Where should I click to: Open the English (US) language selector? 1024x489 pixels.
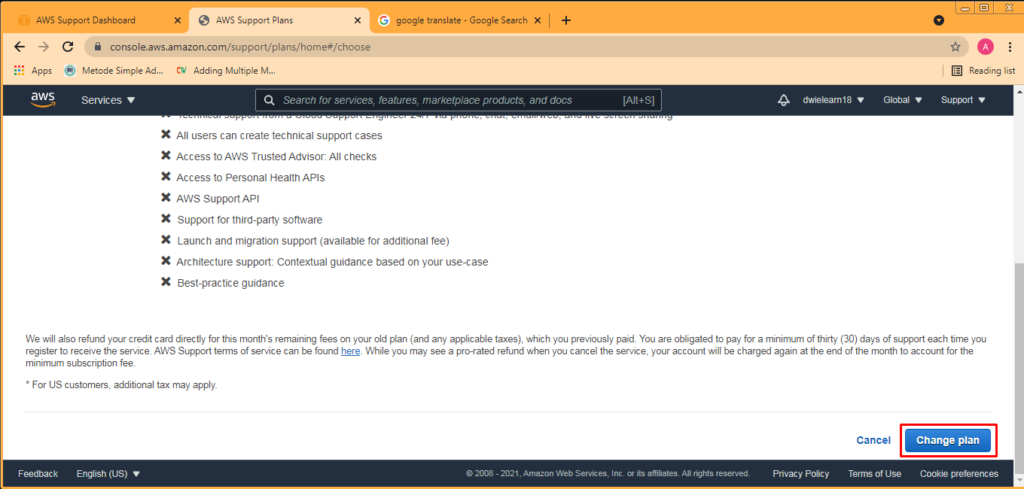coord(108,473)
